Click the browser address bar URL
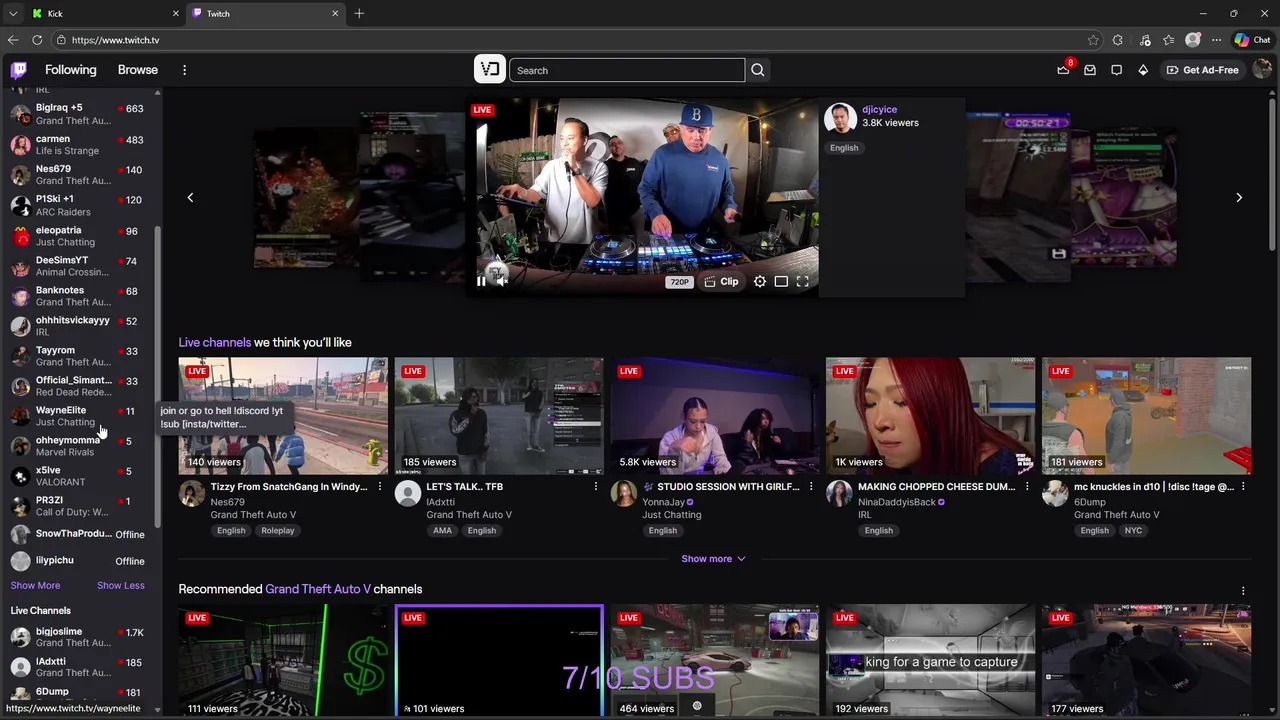The image size is (1280, 720). click(x=115, y=40)
